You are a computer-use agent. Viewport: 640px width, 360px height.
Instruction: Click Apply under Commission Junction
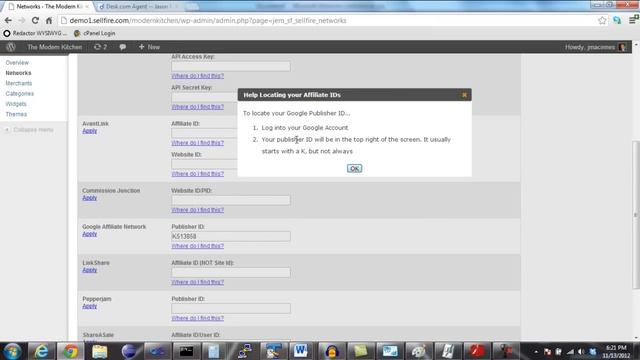point(90,198)
